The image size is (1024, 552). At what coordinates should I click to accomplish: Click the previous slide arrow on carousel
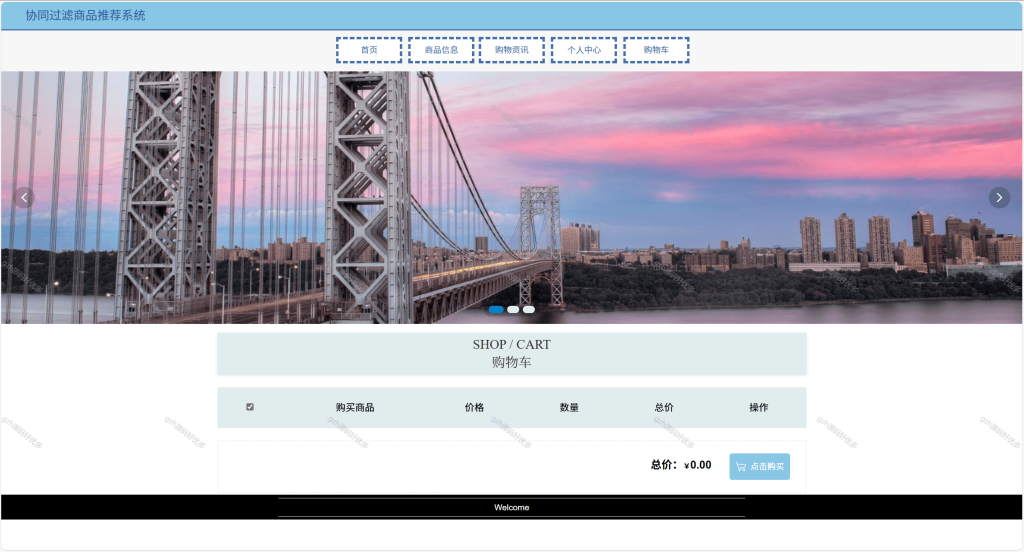pos(24,197)
